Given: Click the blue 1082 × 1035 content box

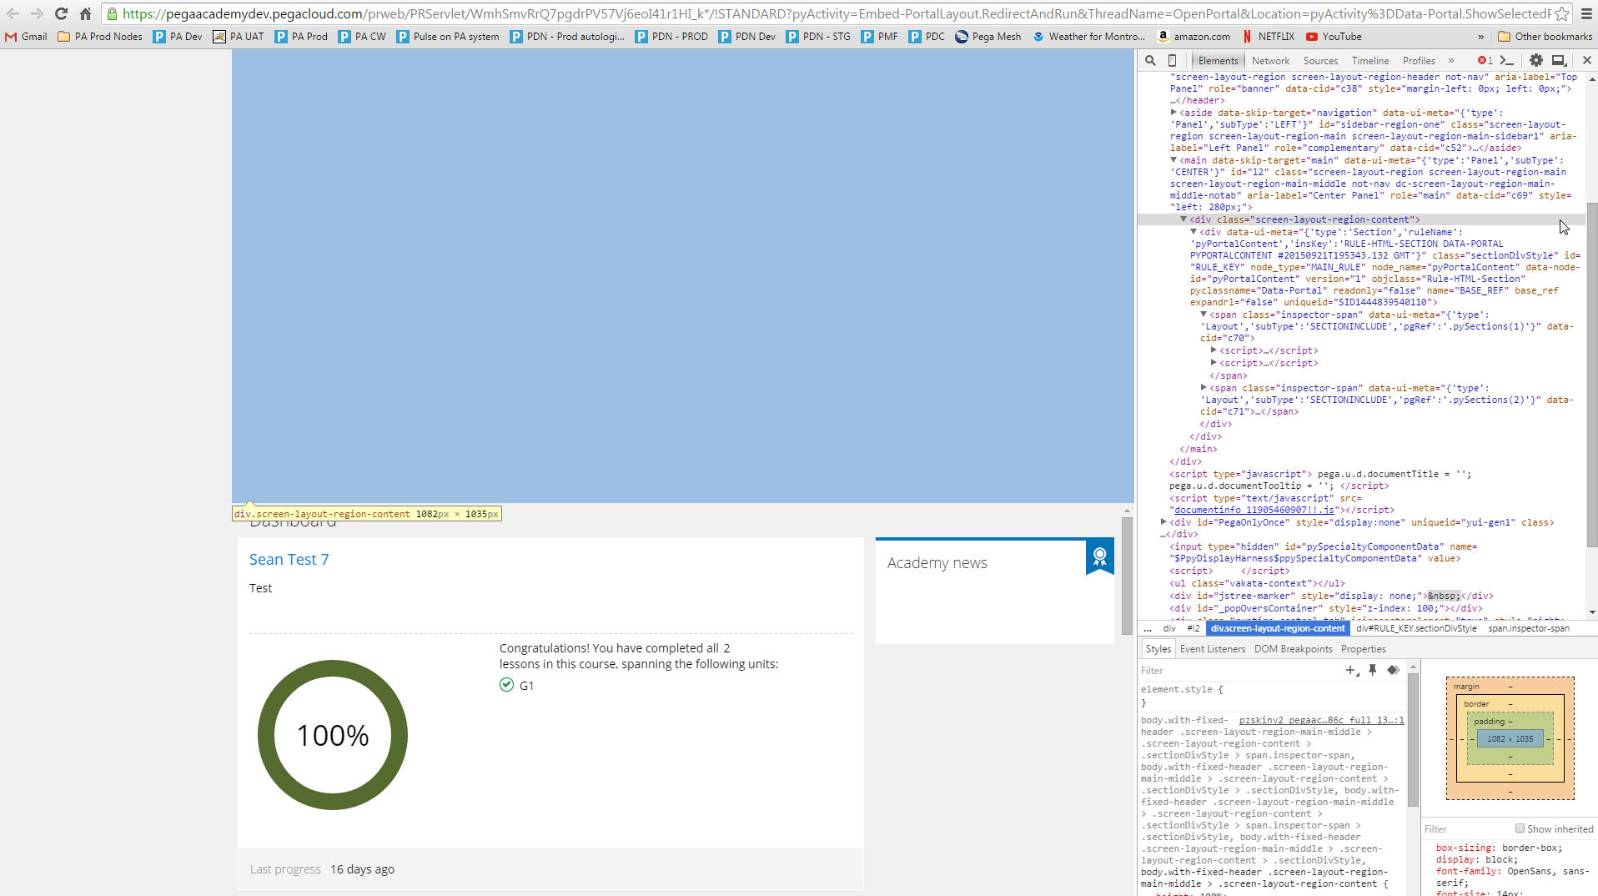Looking at the screenshot, I should pyautogui.click(x=1510, y=739).
